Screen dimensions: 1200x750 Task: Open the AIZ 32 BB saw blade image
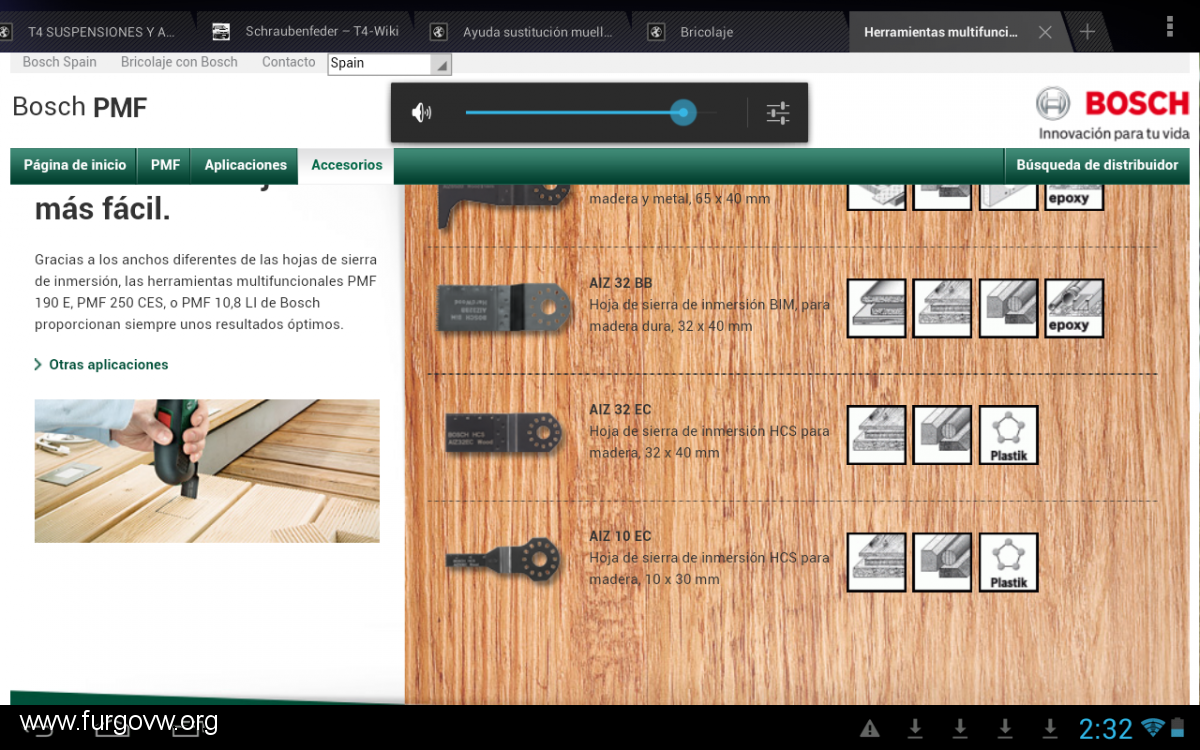click(x=504, y=308)
